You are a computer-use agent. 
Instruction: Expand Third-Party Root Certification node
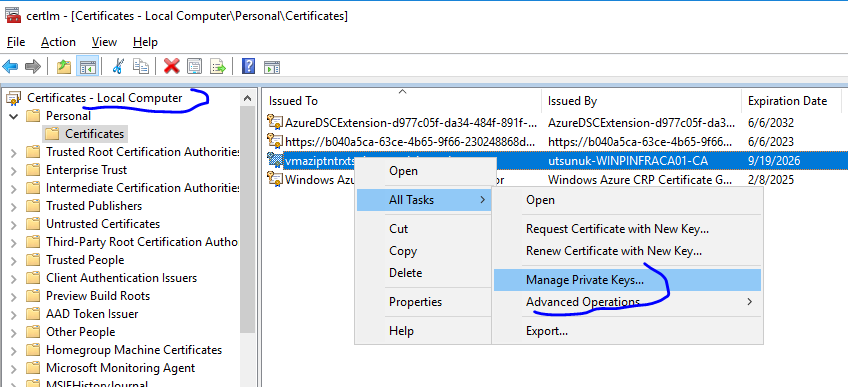14,242
